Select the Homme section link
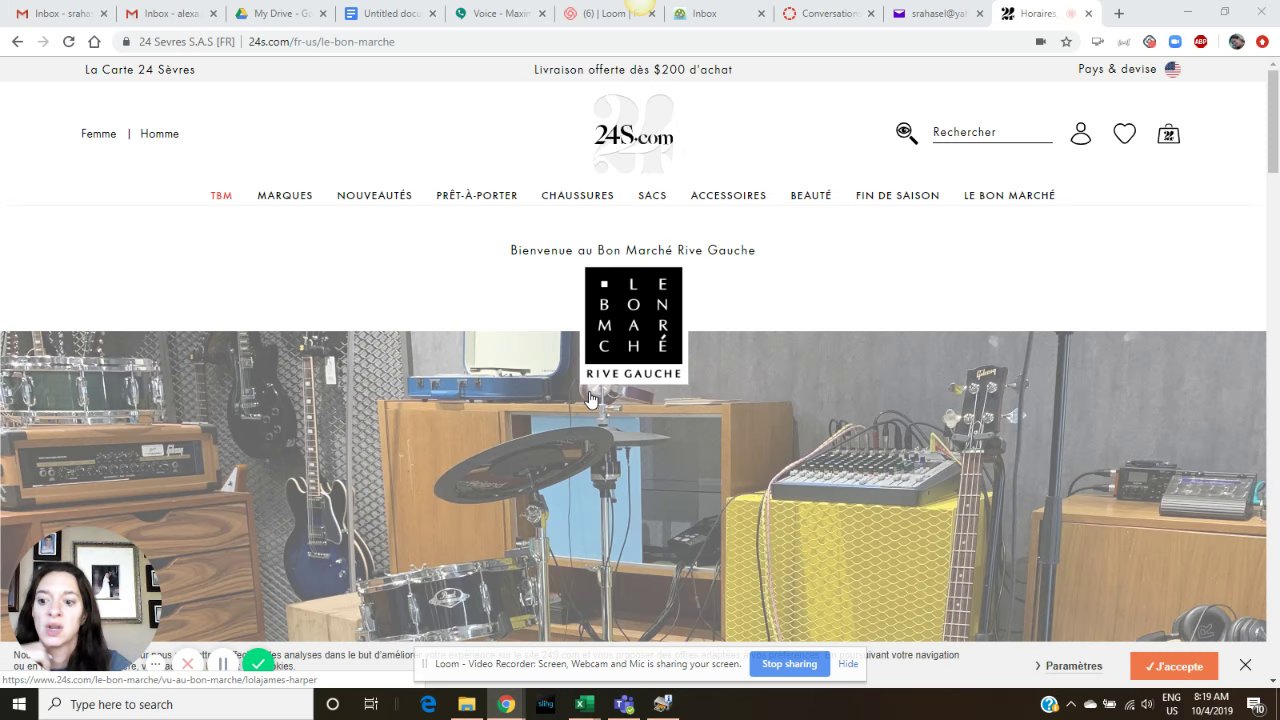Image resolution: width=1280 pixels, height=720 pixels. 159,134
